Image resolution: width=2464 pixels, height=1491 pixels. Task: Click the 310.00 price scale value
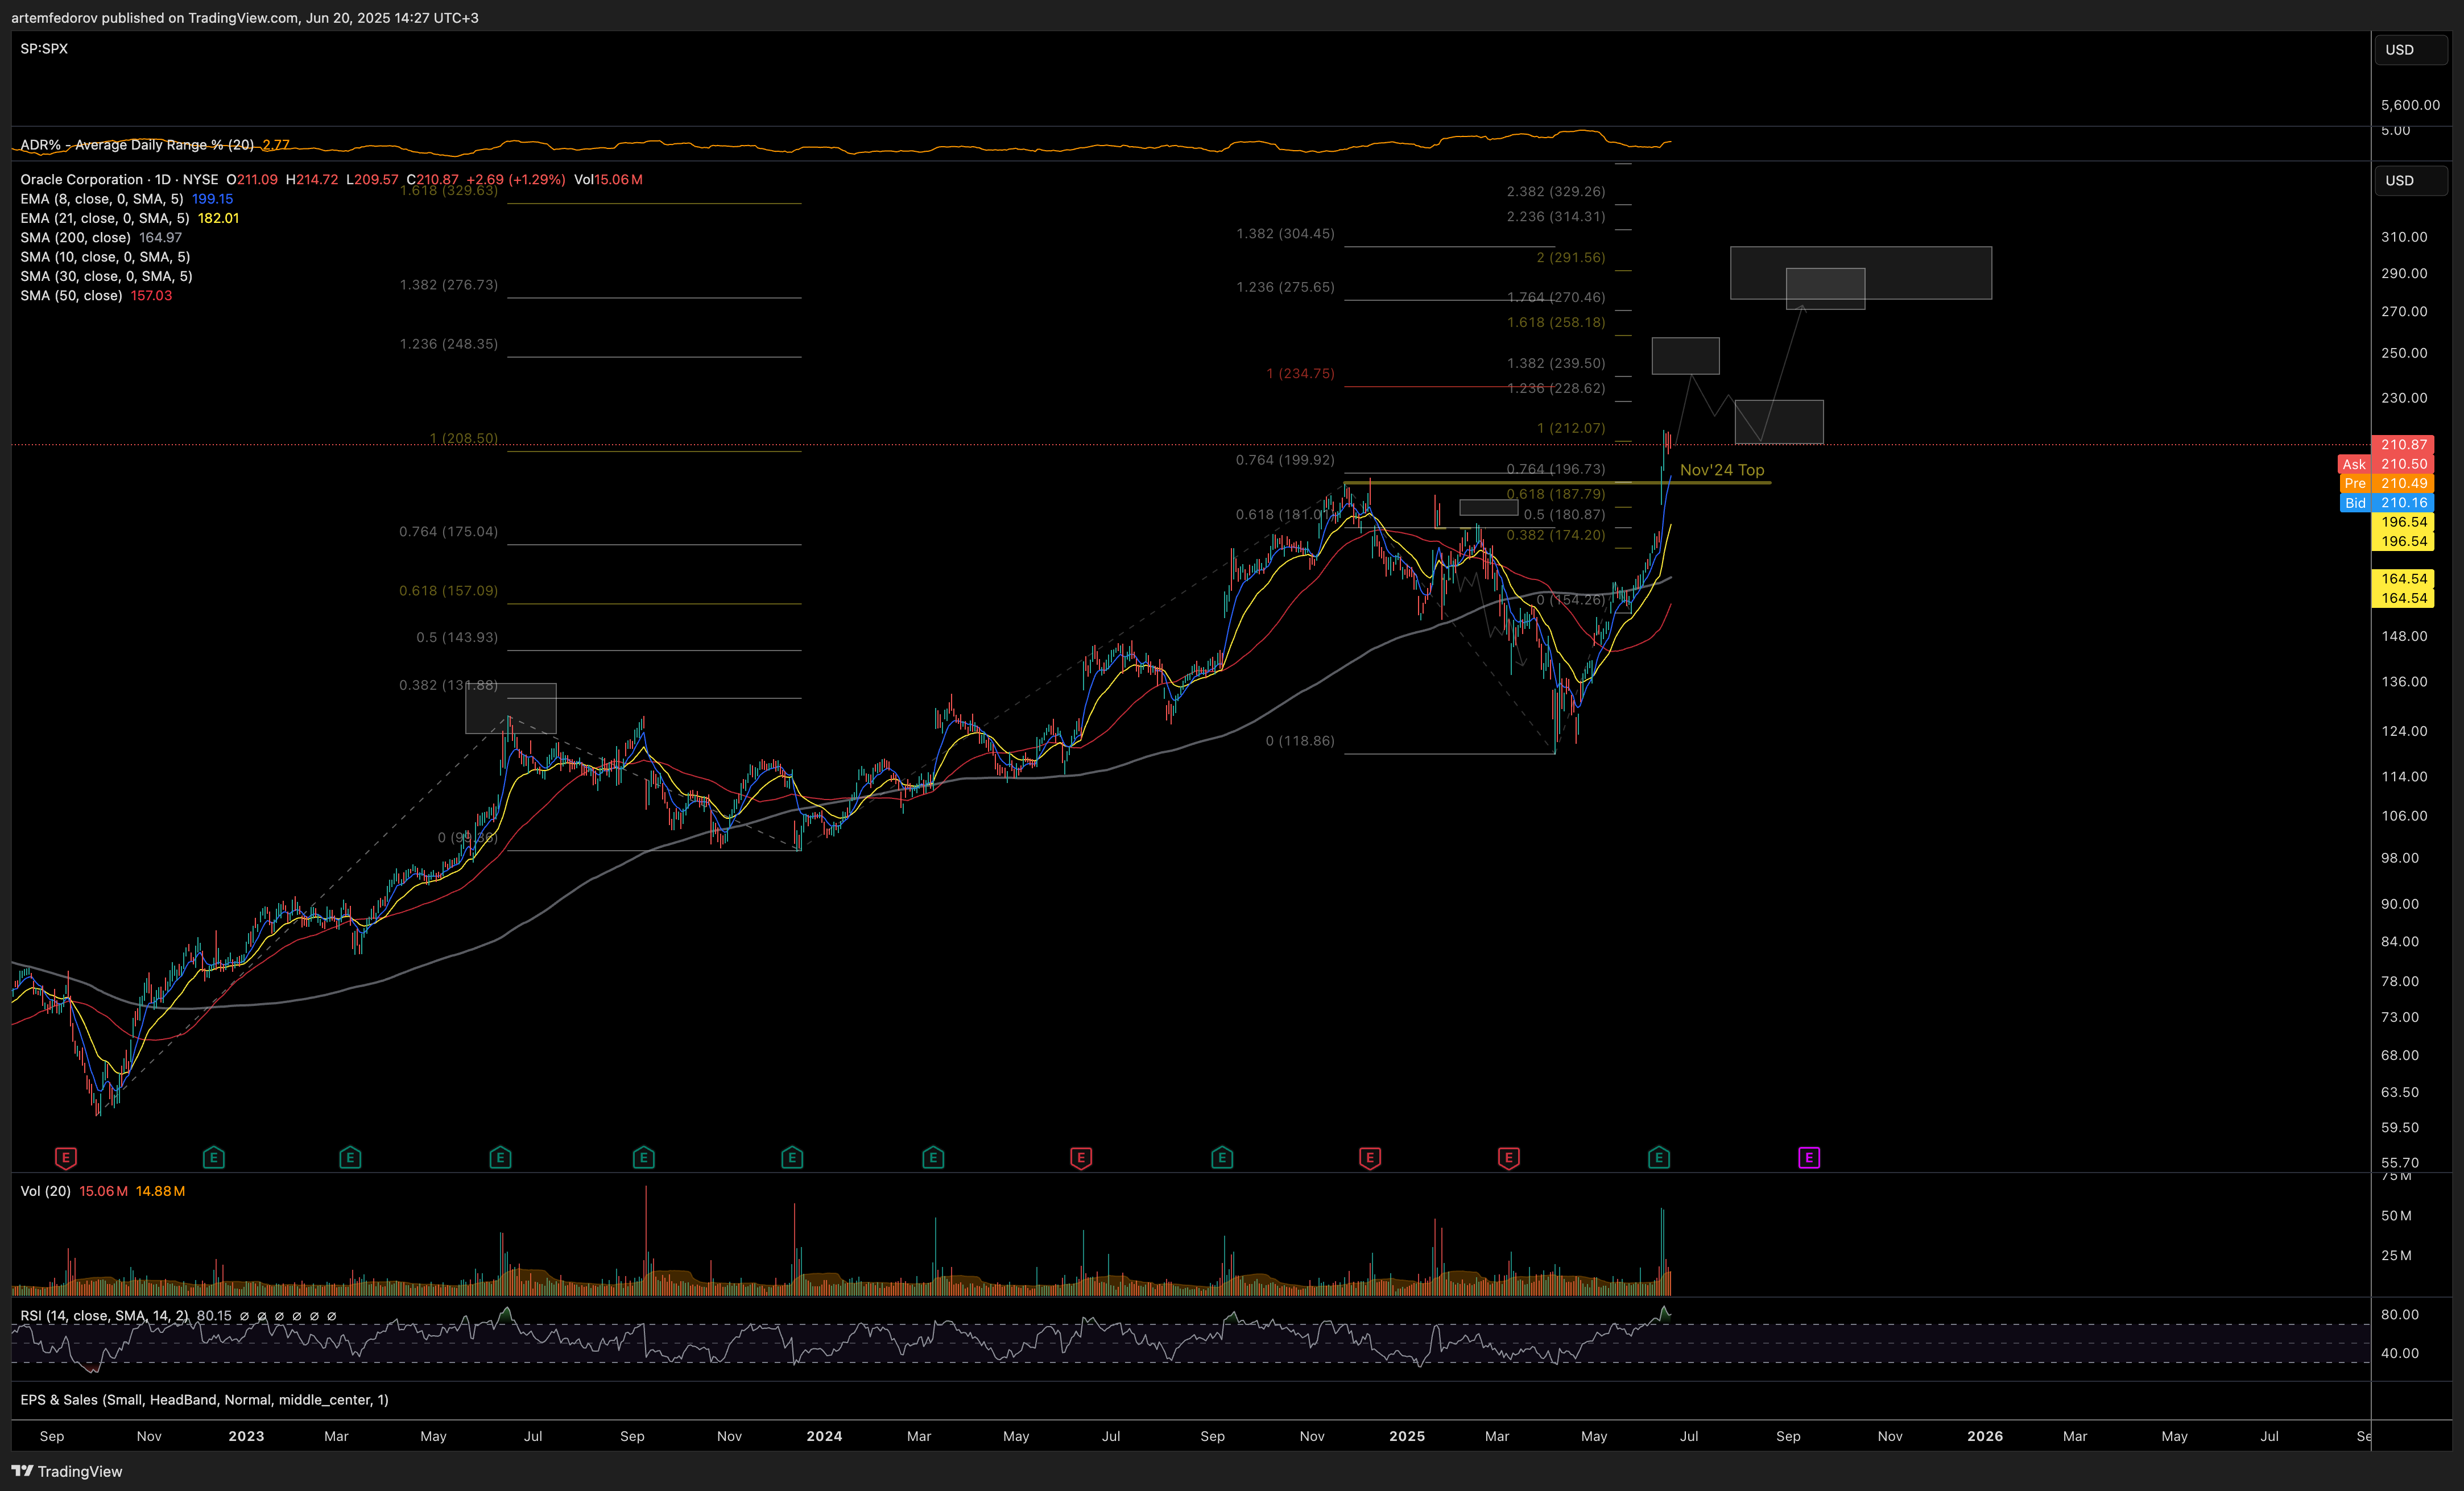(x=2405, y=237)
